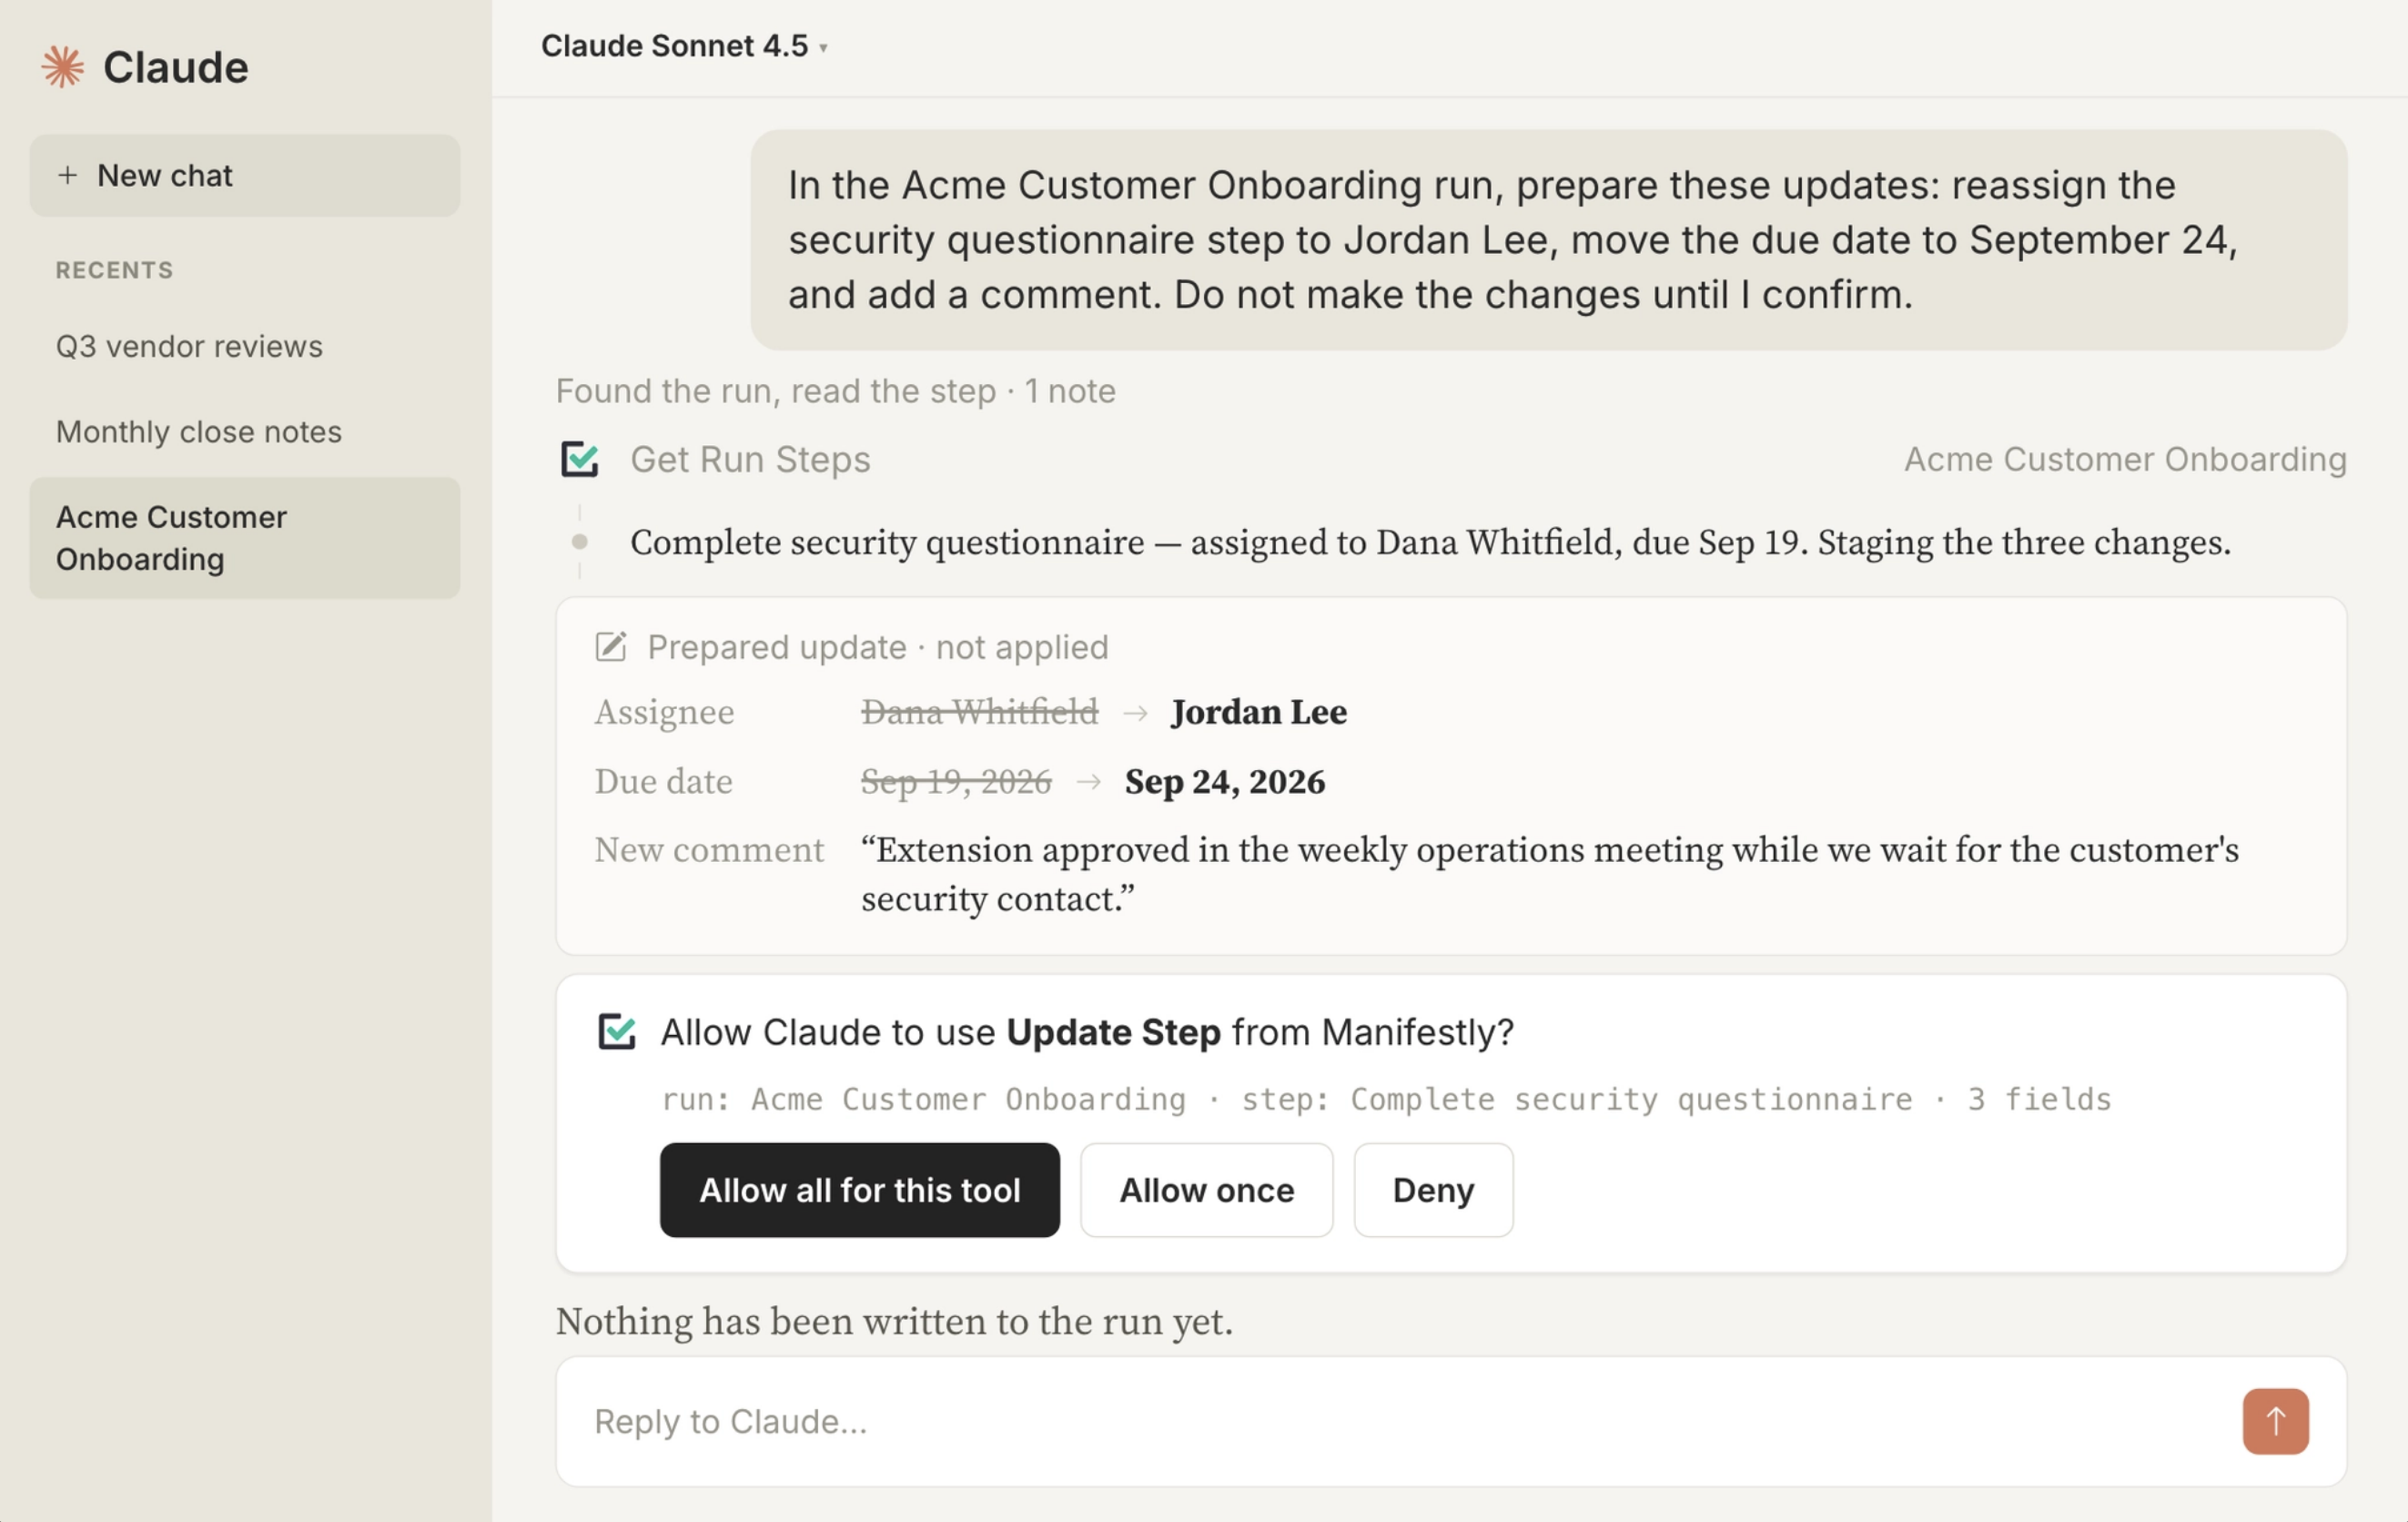This screenshot has height=1522, width=2408.
Task: Select the Acme Customer Onboarding chat in sidebar
Action: [244, 538]
